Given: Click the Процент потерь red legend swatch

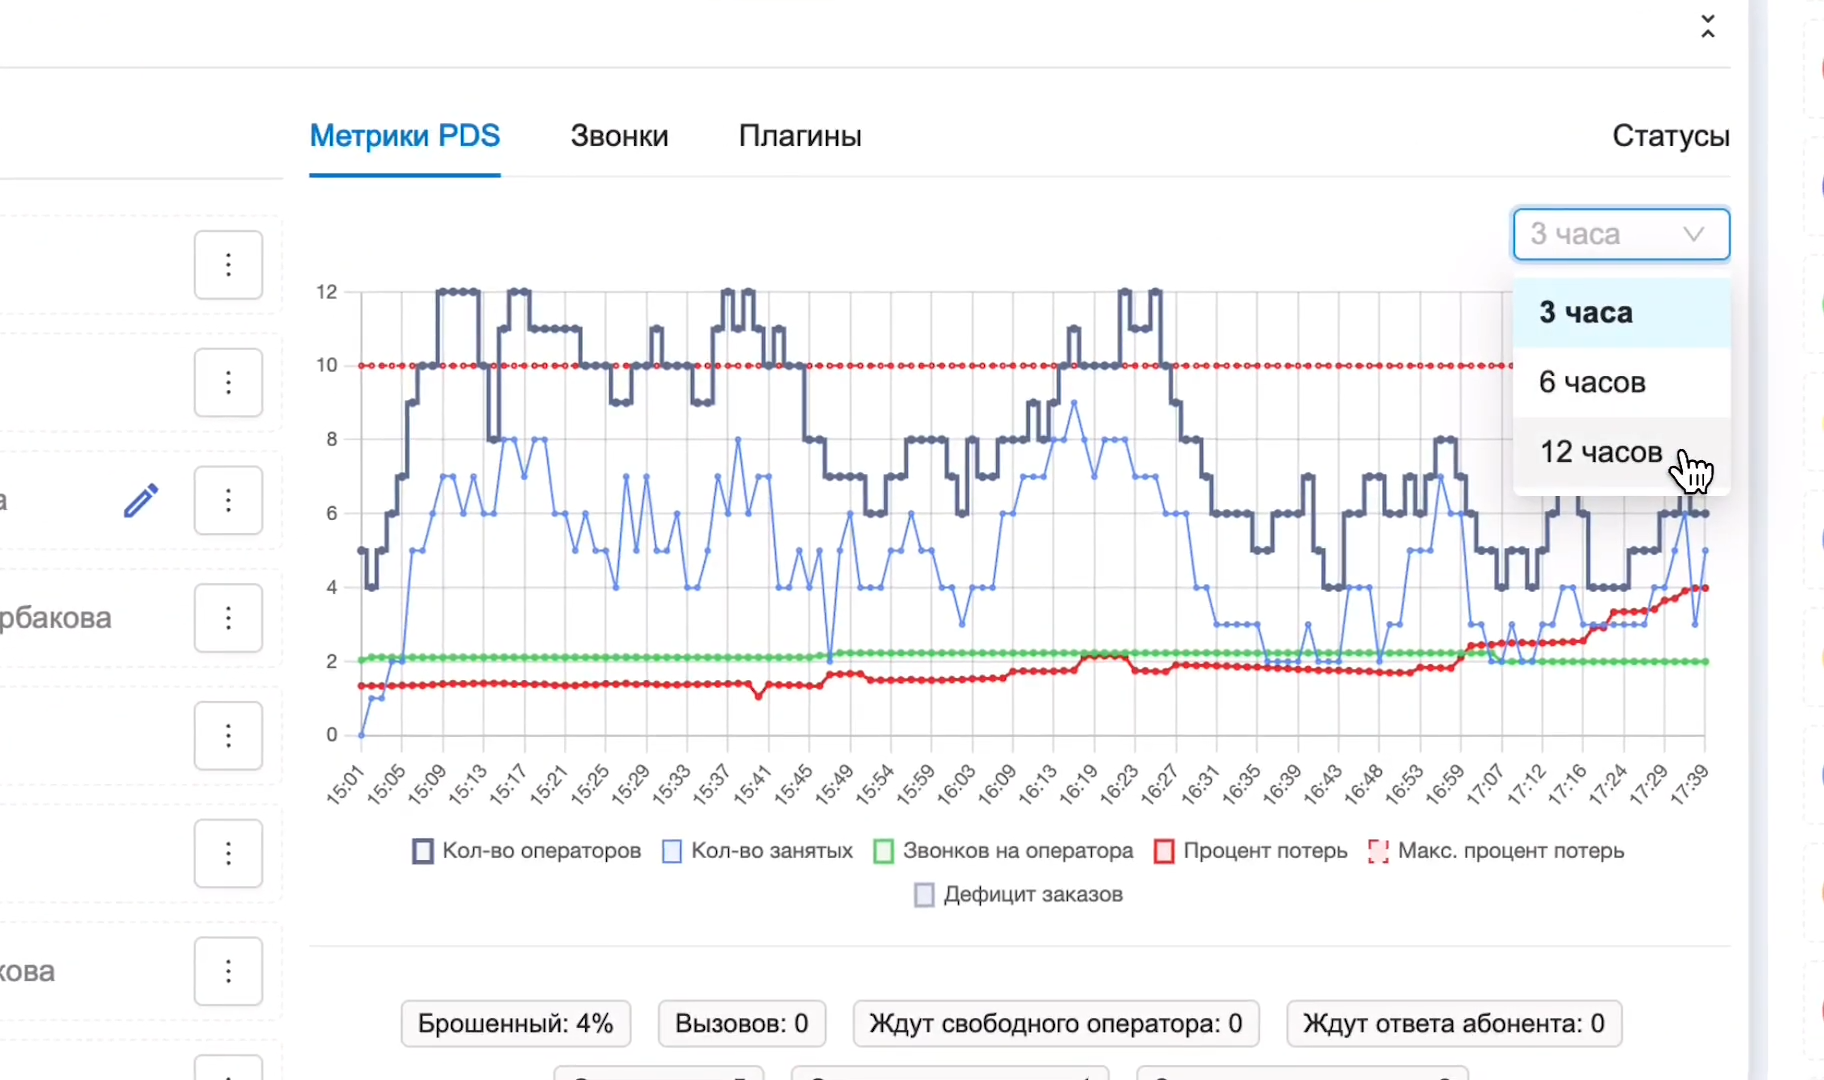Looking at the screenshot, I should pyautogui.click(x=1164, y=851).
